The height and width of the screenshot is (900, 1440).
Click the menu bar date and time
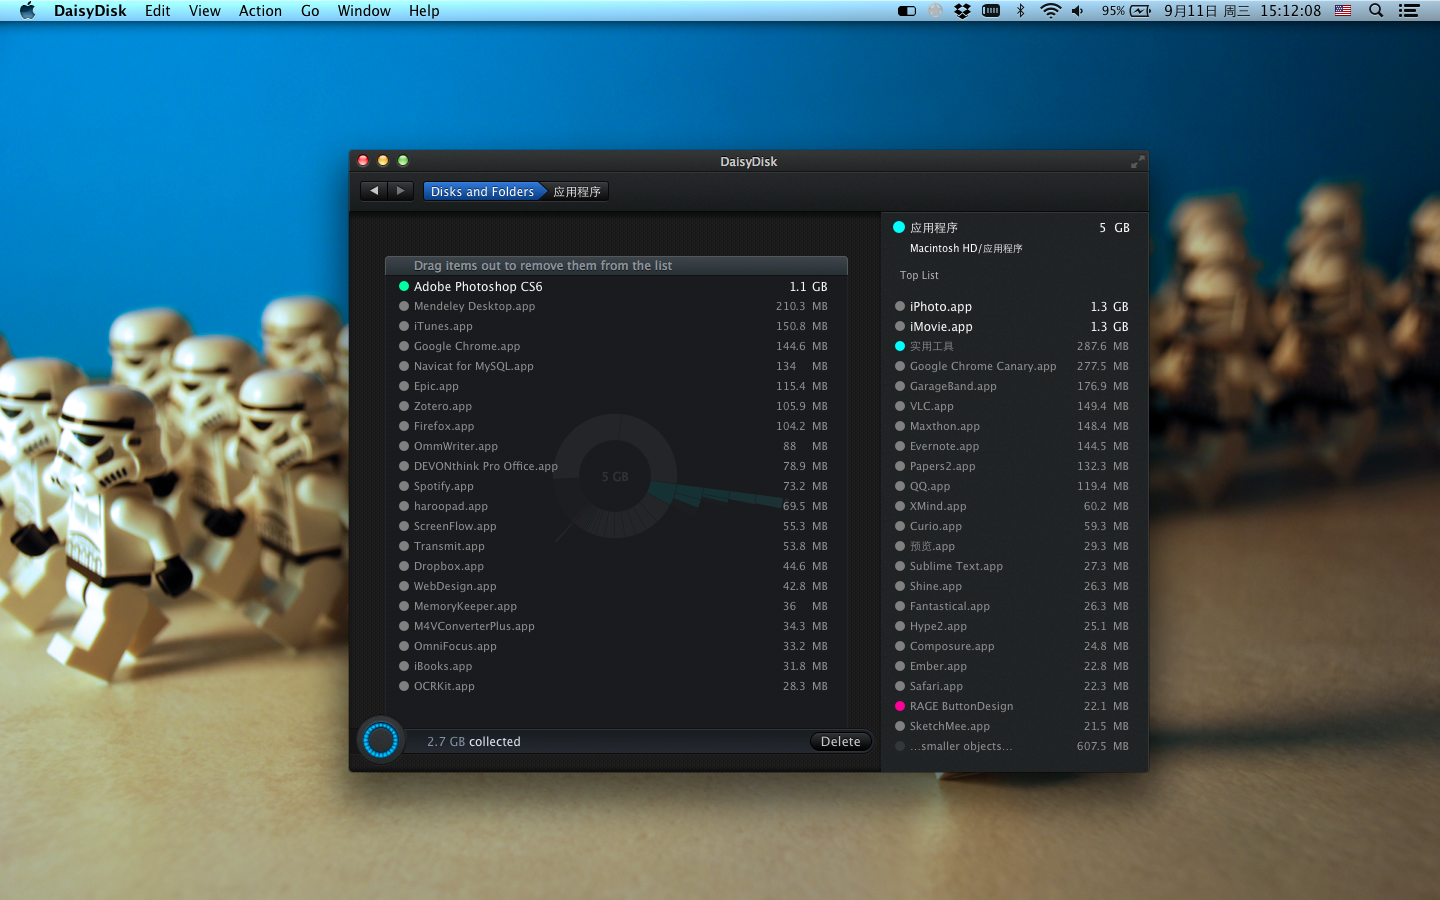[x=1242, y=11]
